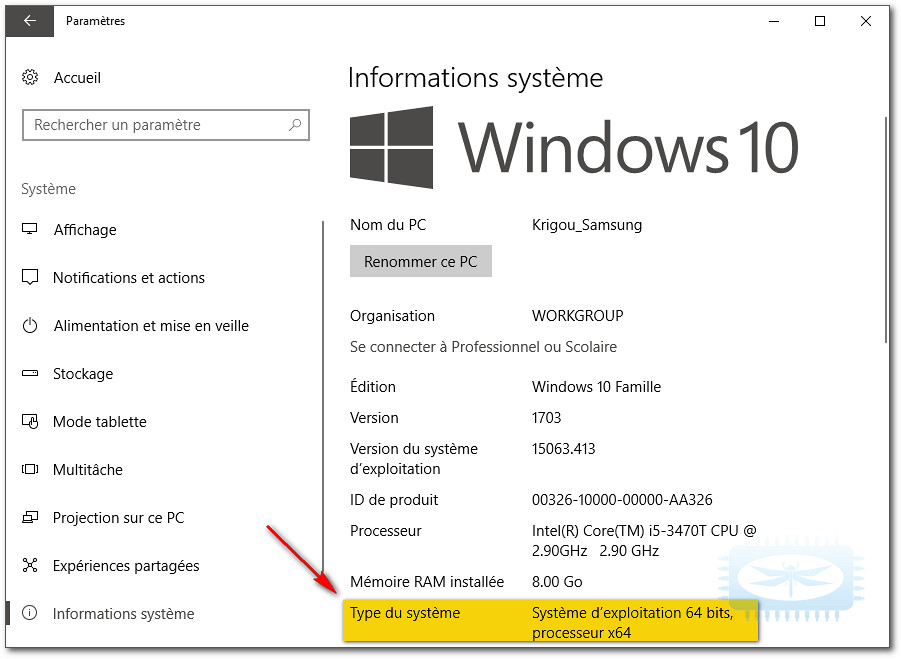
Task: Select the Multitâche icon
Action: (x=30, y=469)
